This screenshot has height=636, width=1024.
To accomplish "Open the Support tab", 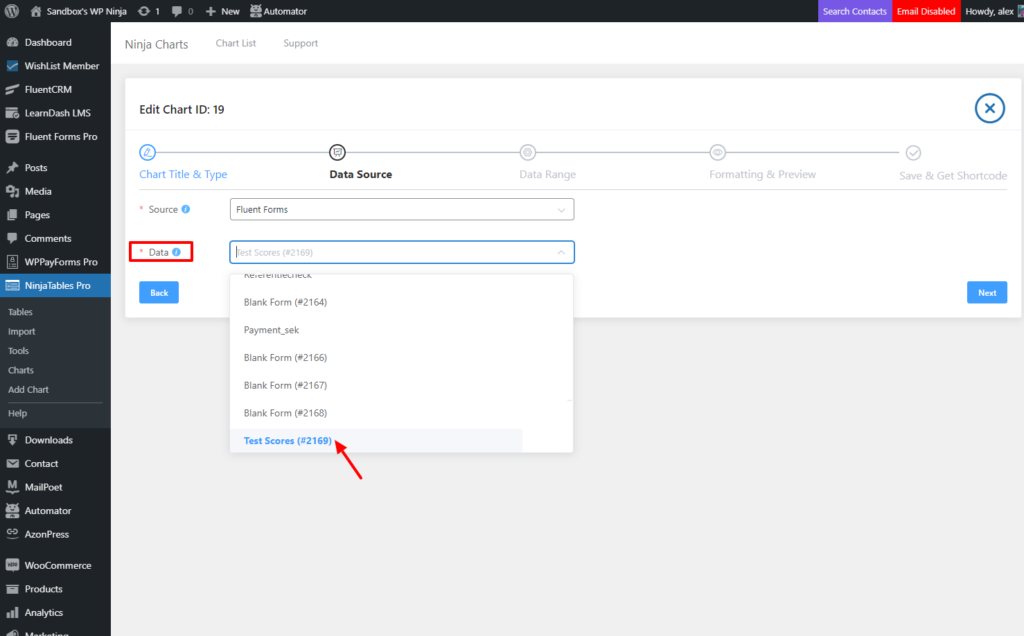I will click(300, 43).
